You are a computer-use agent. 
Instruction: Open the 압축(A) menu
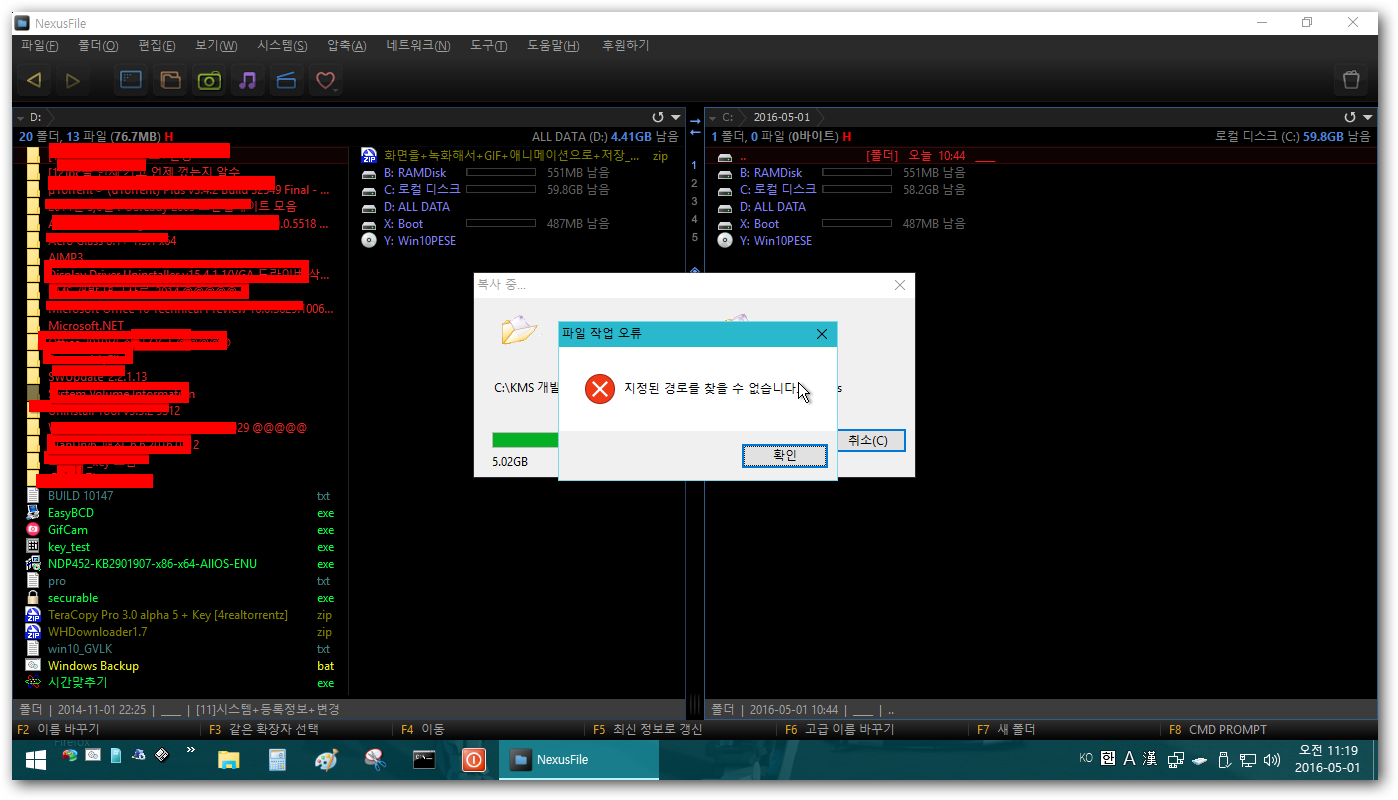(347, 46)
